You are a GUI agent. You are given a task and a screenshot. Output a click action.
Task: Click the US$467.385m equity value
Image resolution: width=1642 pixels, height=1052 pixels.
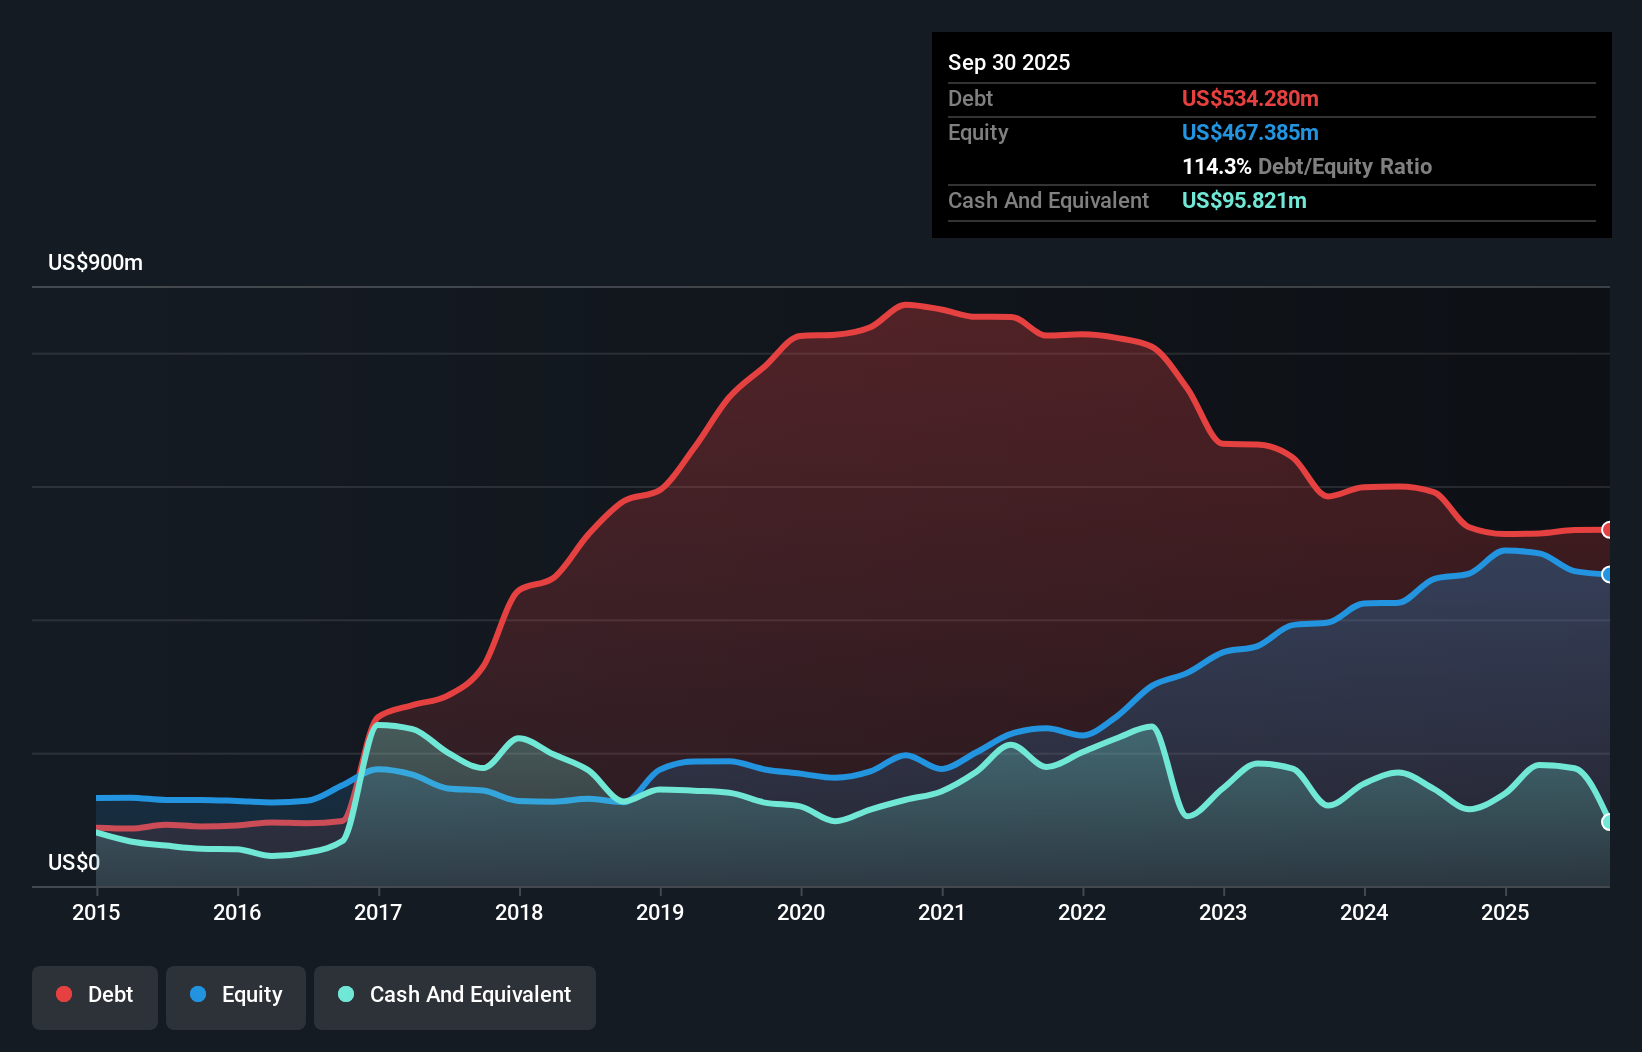pyautogui.click(x=1250, y=133)
